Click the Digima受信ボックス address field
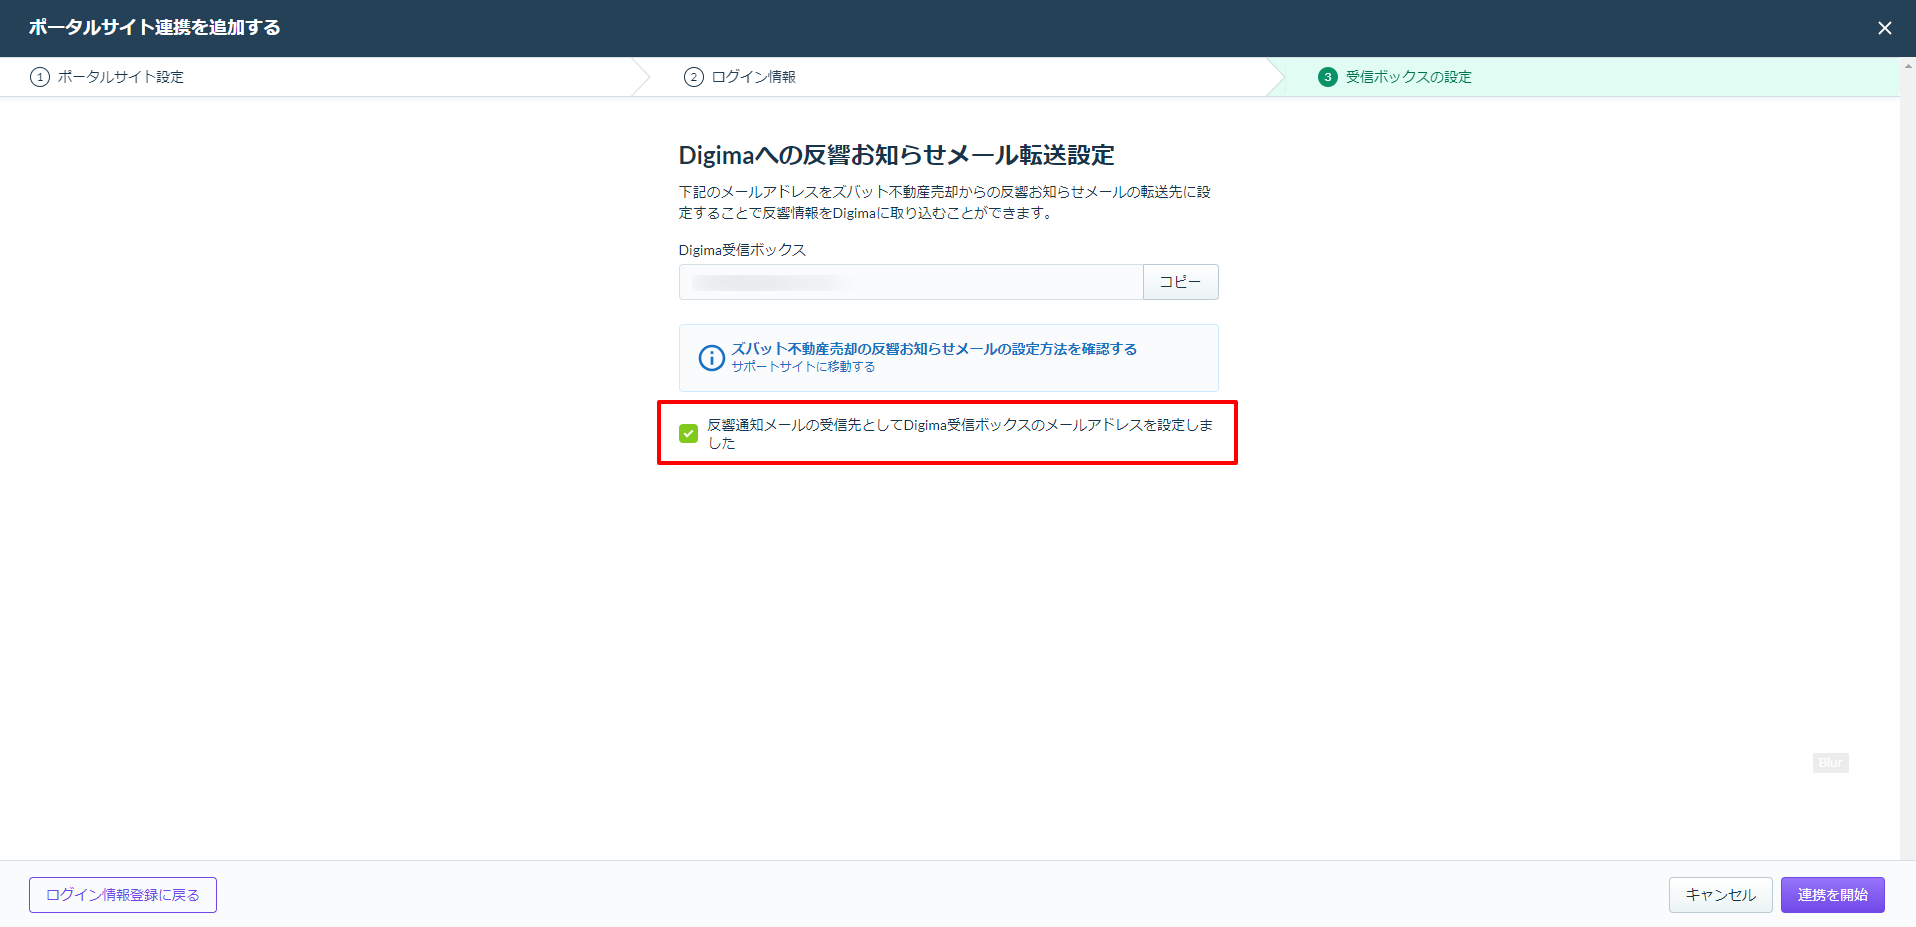This screenshot has height=927, width=1916. [x=910, y=282]
